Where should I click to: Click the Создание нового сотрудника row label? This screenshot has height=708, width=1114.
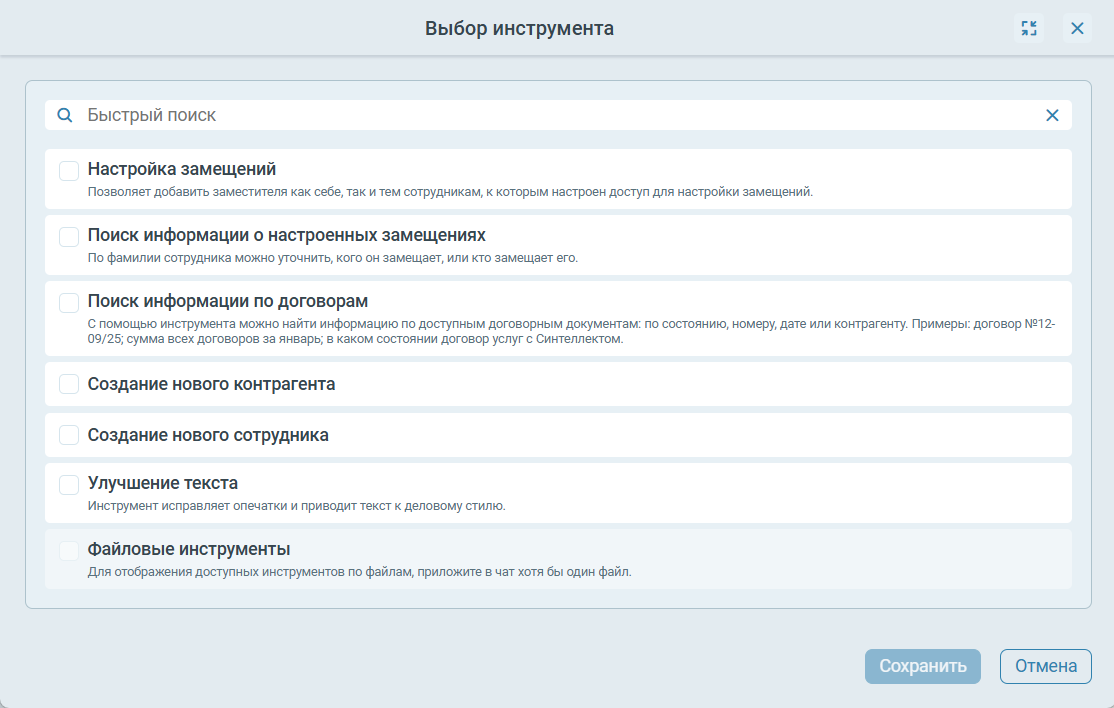coord(208,435)
